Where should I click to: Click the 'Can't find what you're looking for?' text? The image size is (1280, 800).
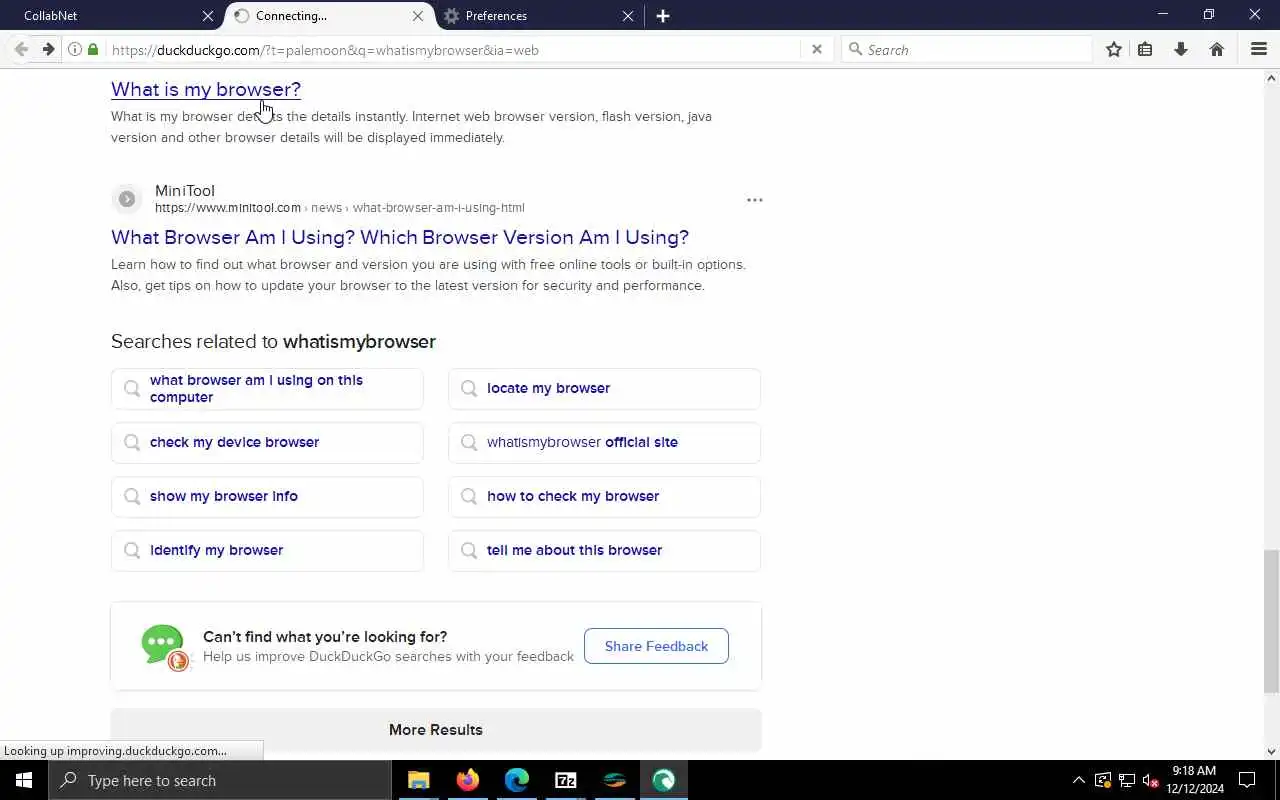click(325, 637)
